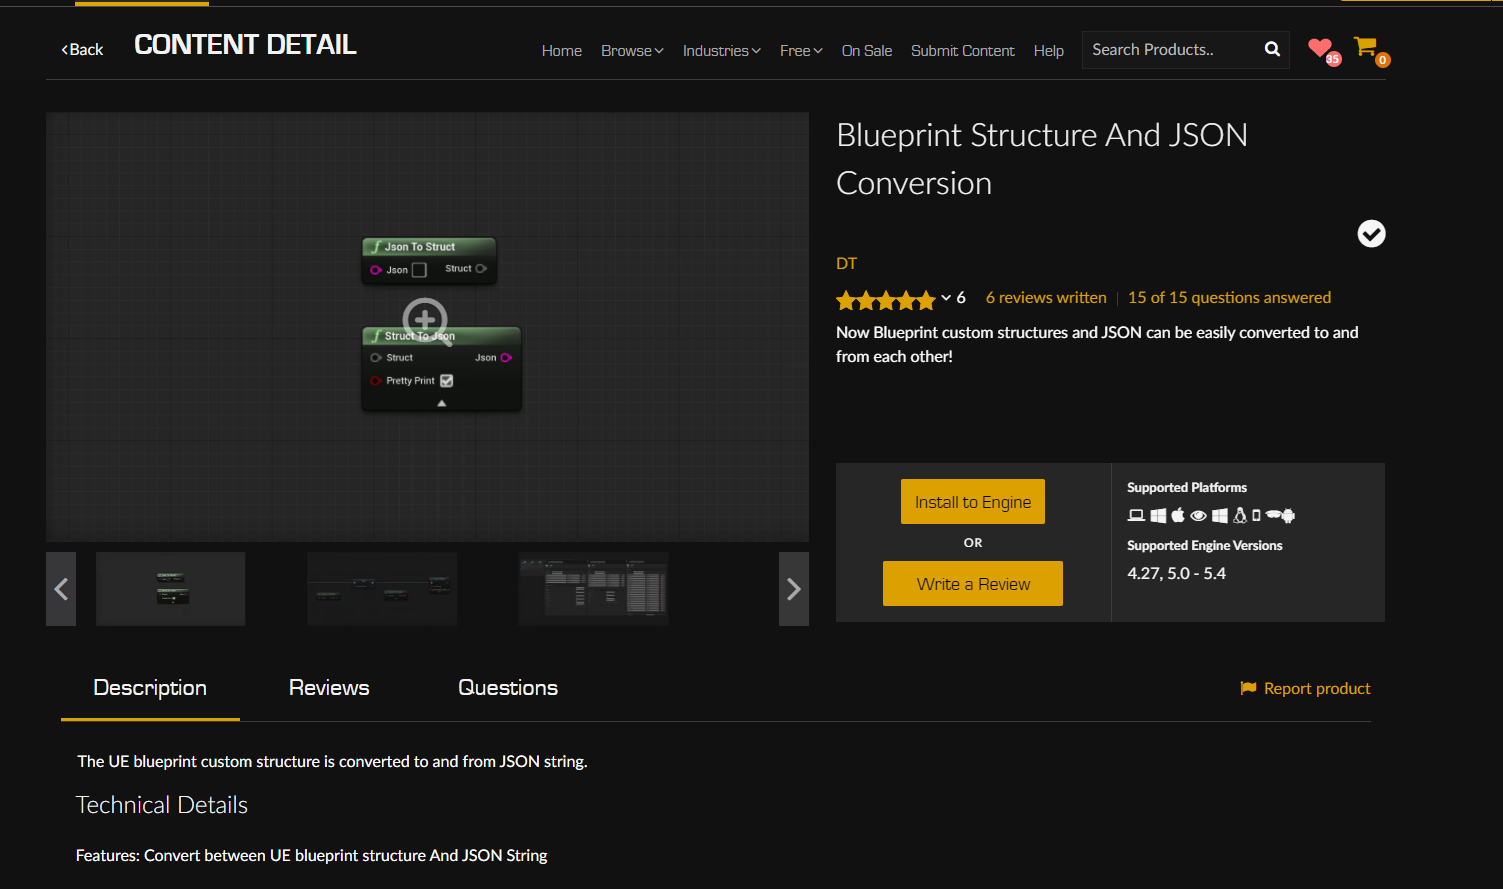The image size is (1503, 889).
Task: Click the Apple platform icon
Action: (1178, 515)
